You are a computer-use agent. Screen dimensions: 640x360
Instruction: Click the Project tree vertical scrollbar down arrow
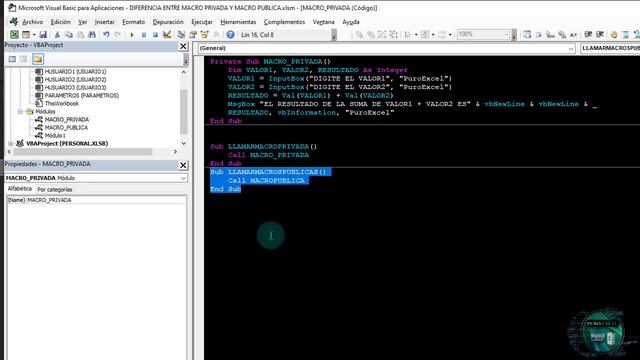184,144
